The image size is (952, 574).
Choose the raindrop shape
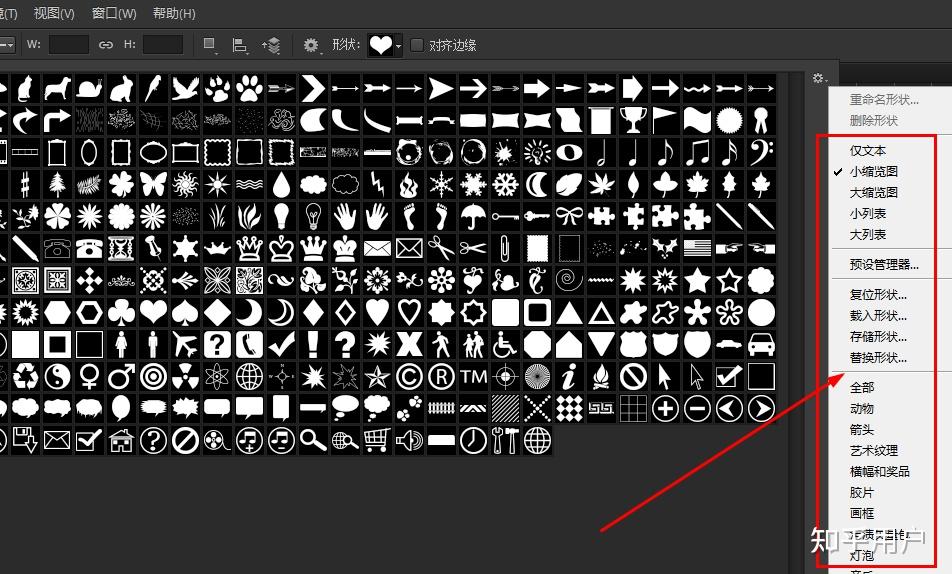[x=281, y=185]
